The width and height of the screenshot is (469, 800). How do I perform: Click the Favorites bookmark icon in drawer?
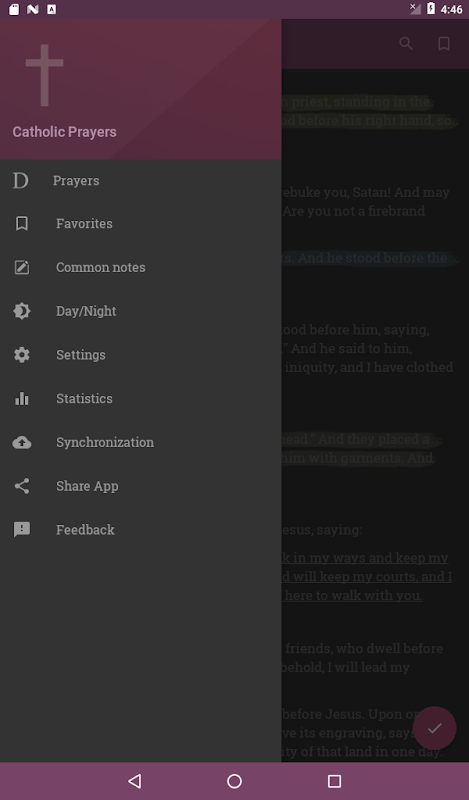[x=21, y=223]
